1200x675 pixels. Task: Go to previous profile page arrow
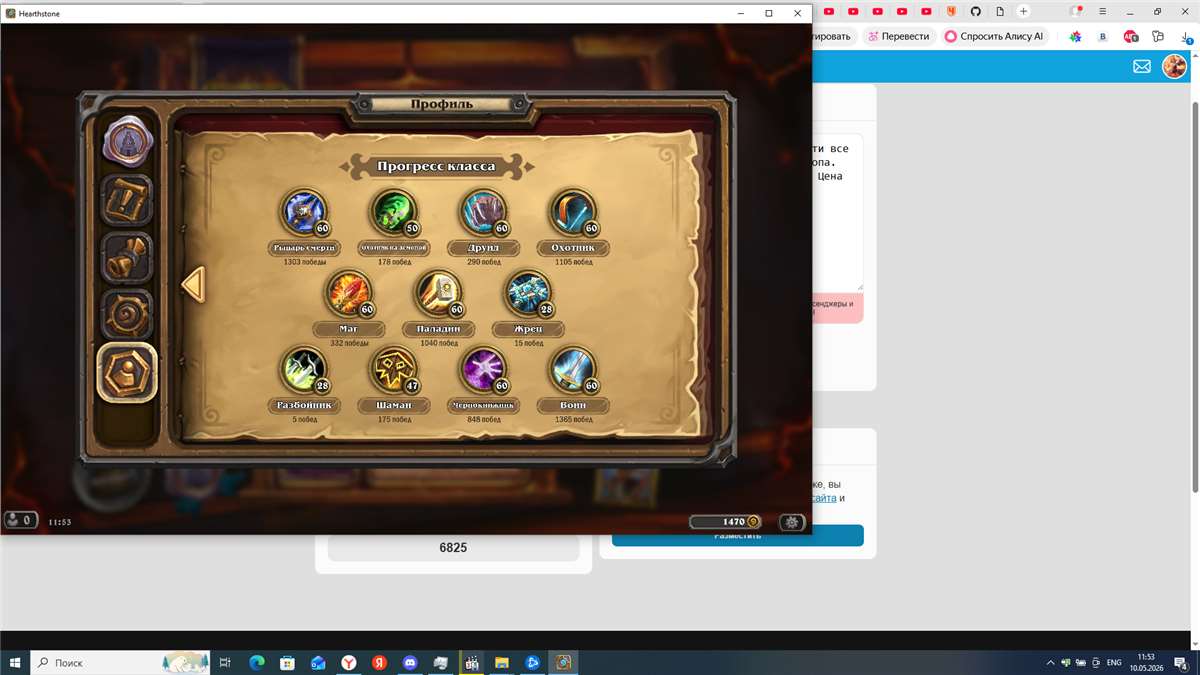(192, 285)
